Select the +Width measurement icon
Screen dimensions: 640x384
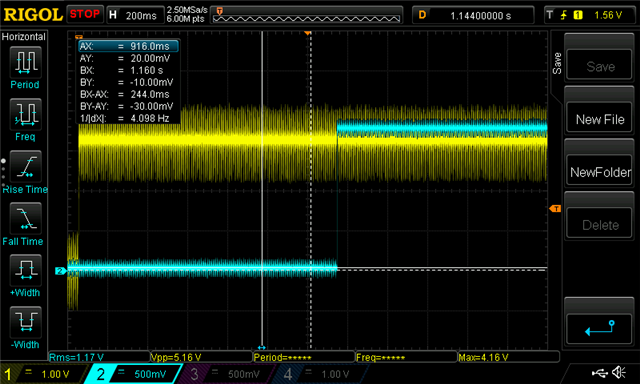(25, 270)
